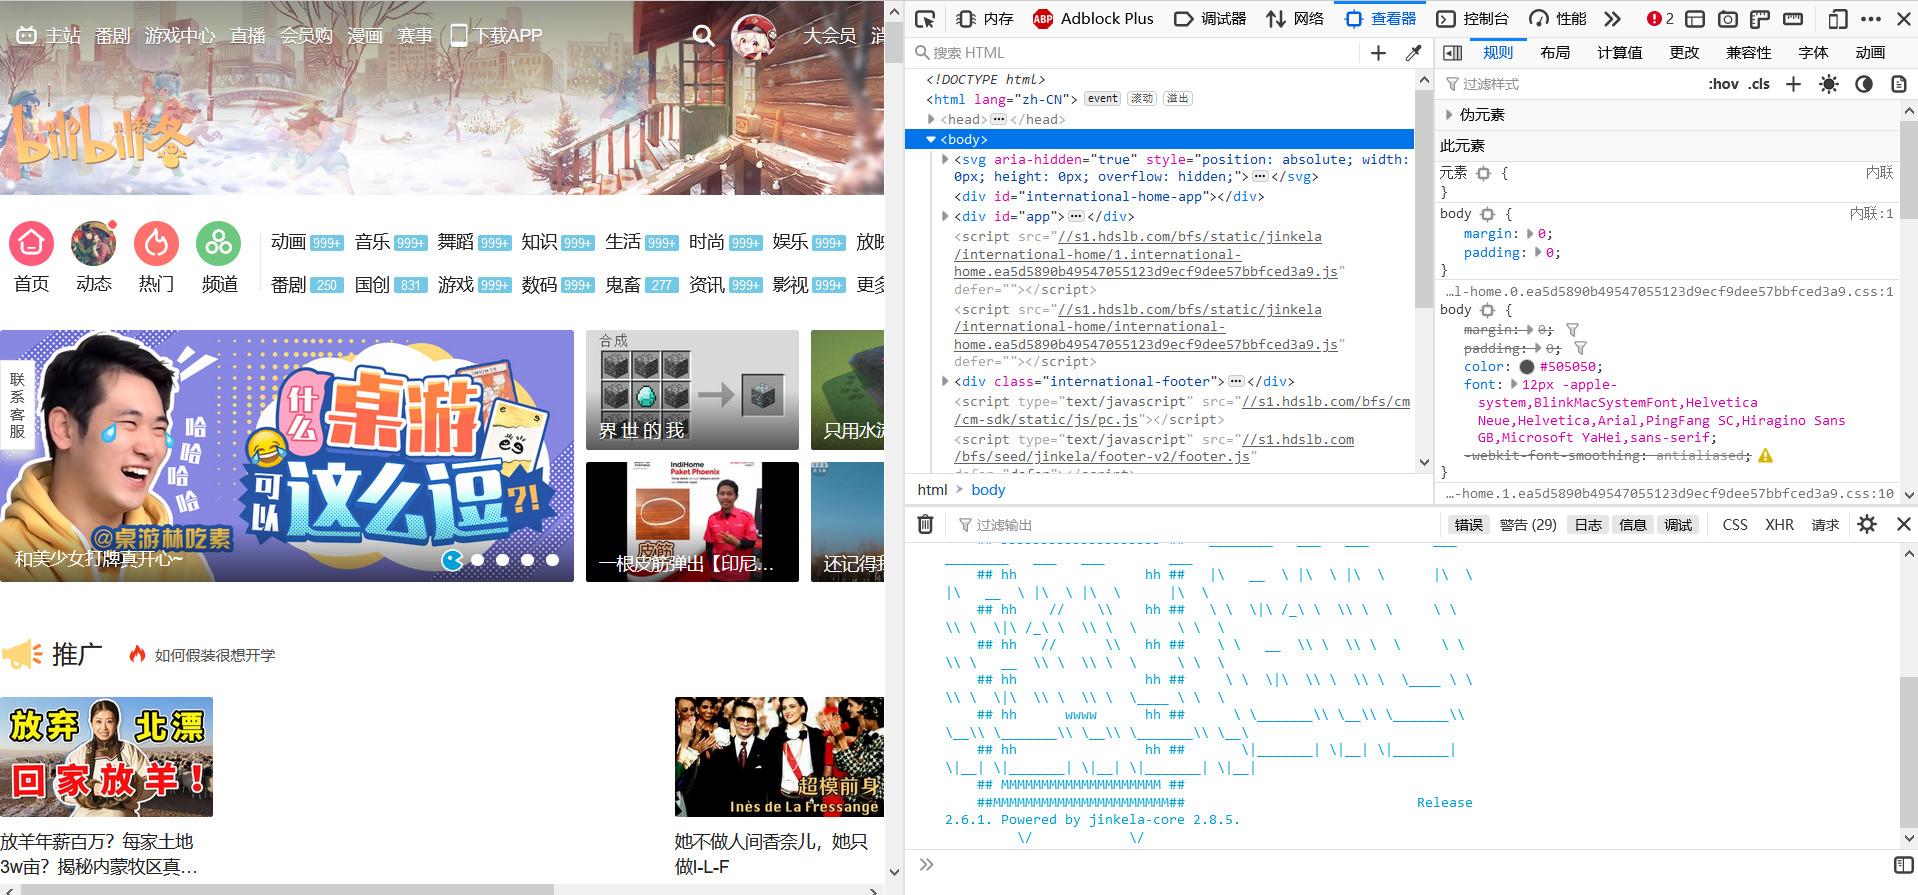Image resolution: width=1918 pixels, height=895 pixels.
Task: Expand the svg aria-hidden node
Action: (945, 159)
